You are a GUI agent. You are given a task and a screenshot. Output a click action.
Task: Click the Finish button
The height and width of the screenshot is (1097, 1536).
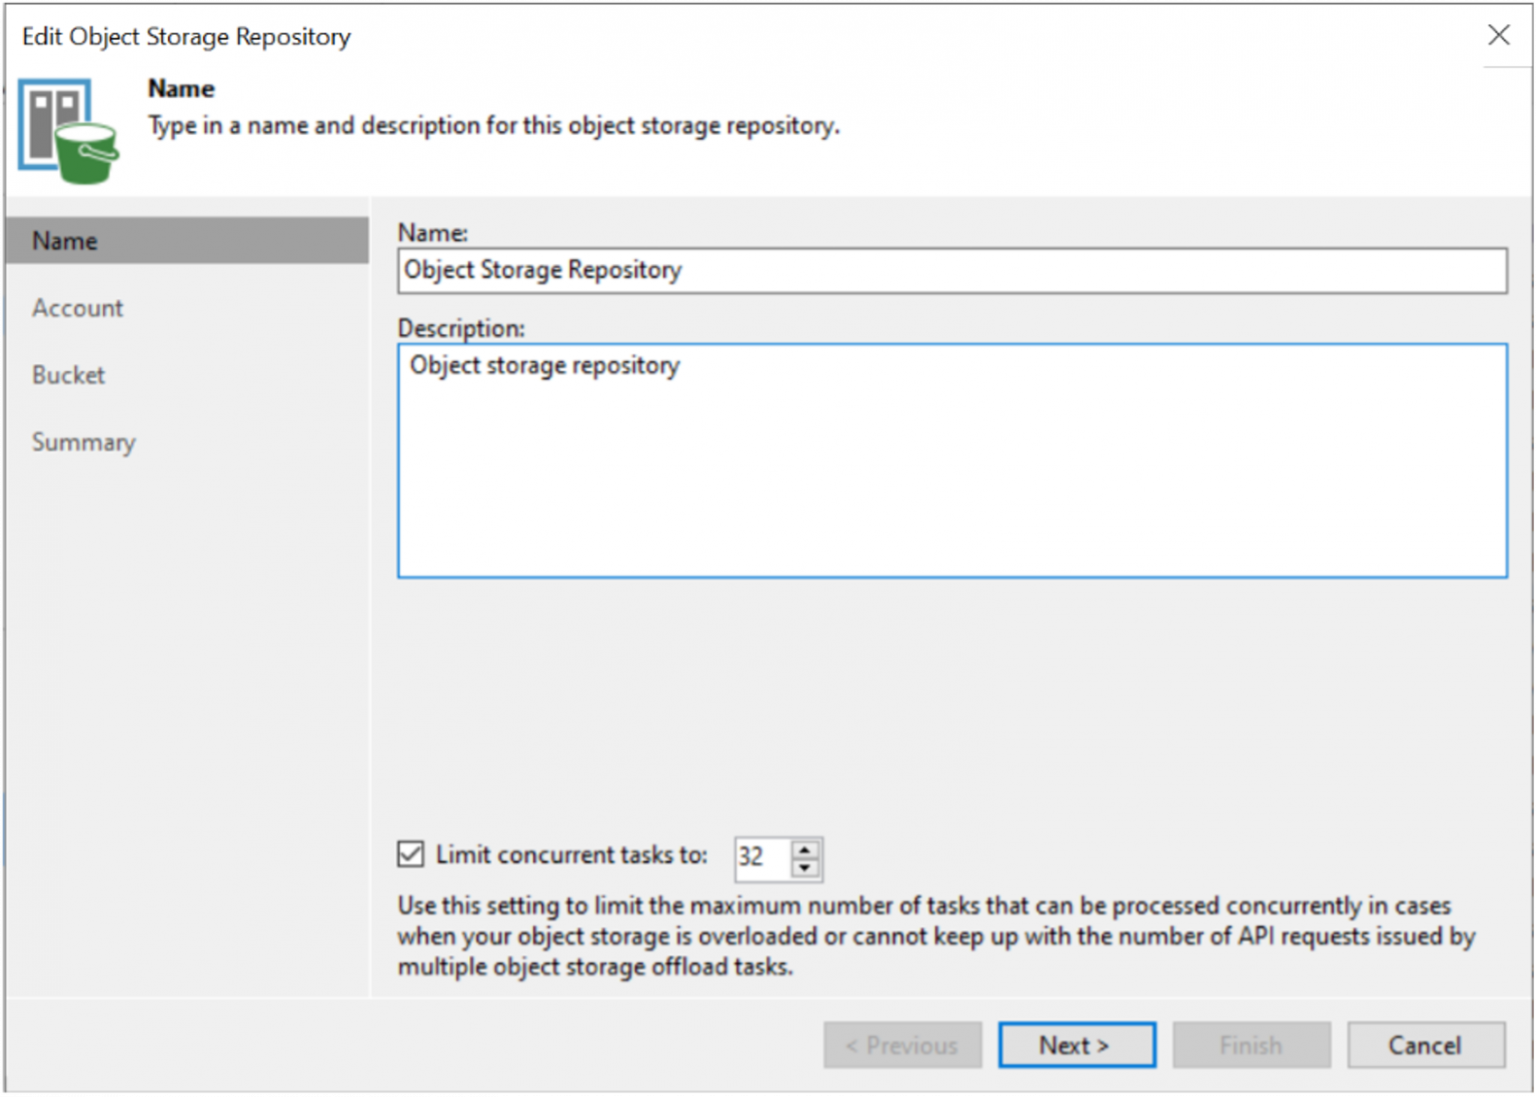(x=1250, y=1044)
